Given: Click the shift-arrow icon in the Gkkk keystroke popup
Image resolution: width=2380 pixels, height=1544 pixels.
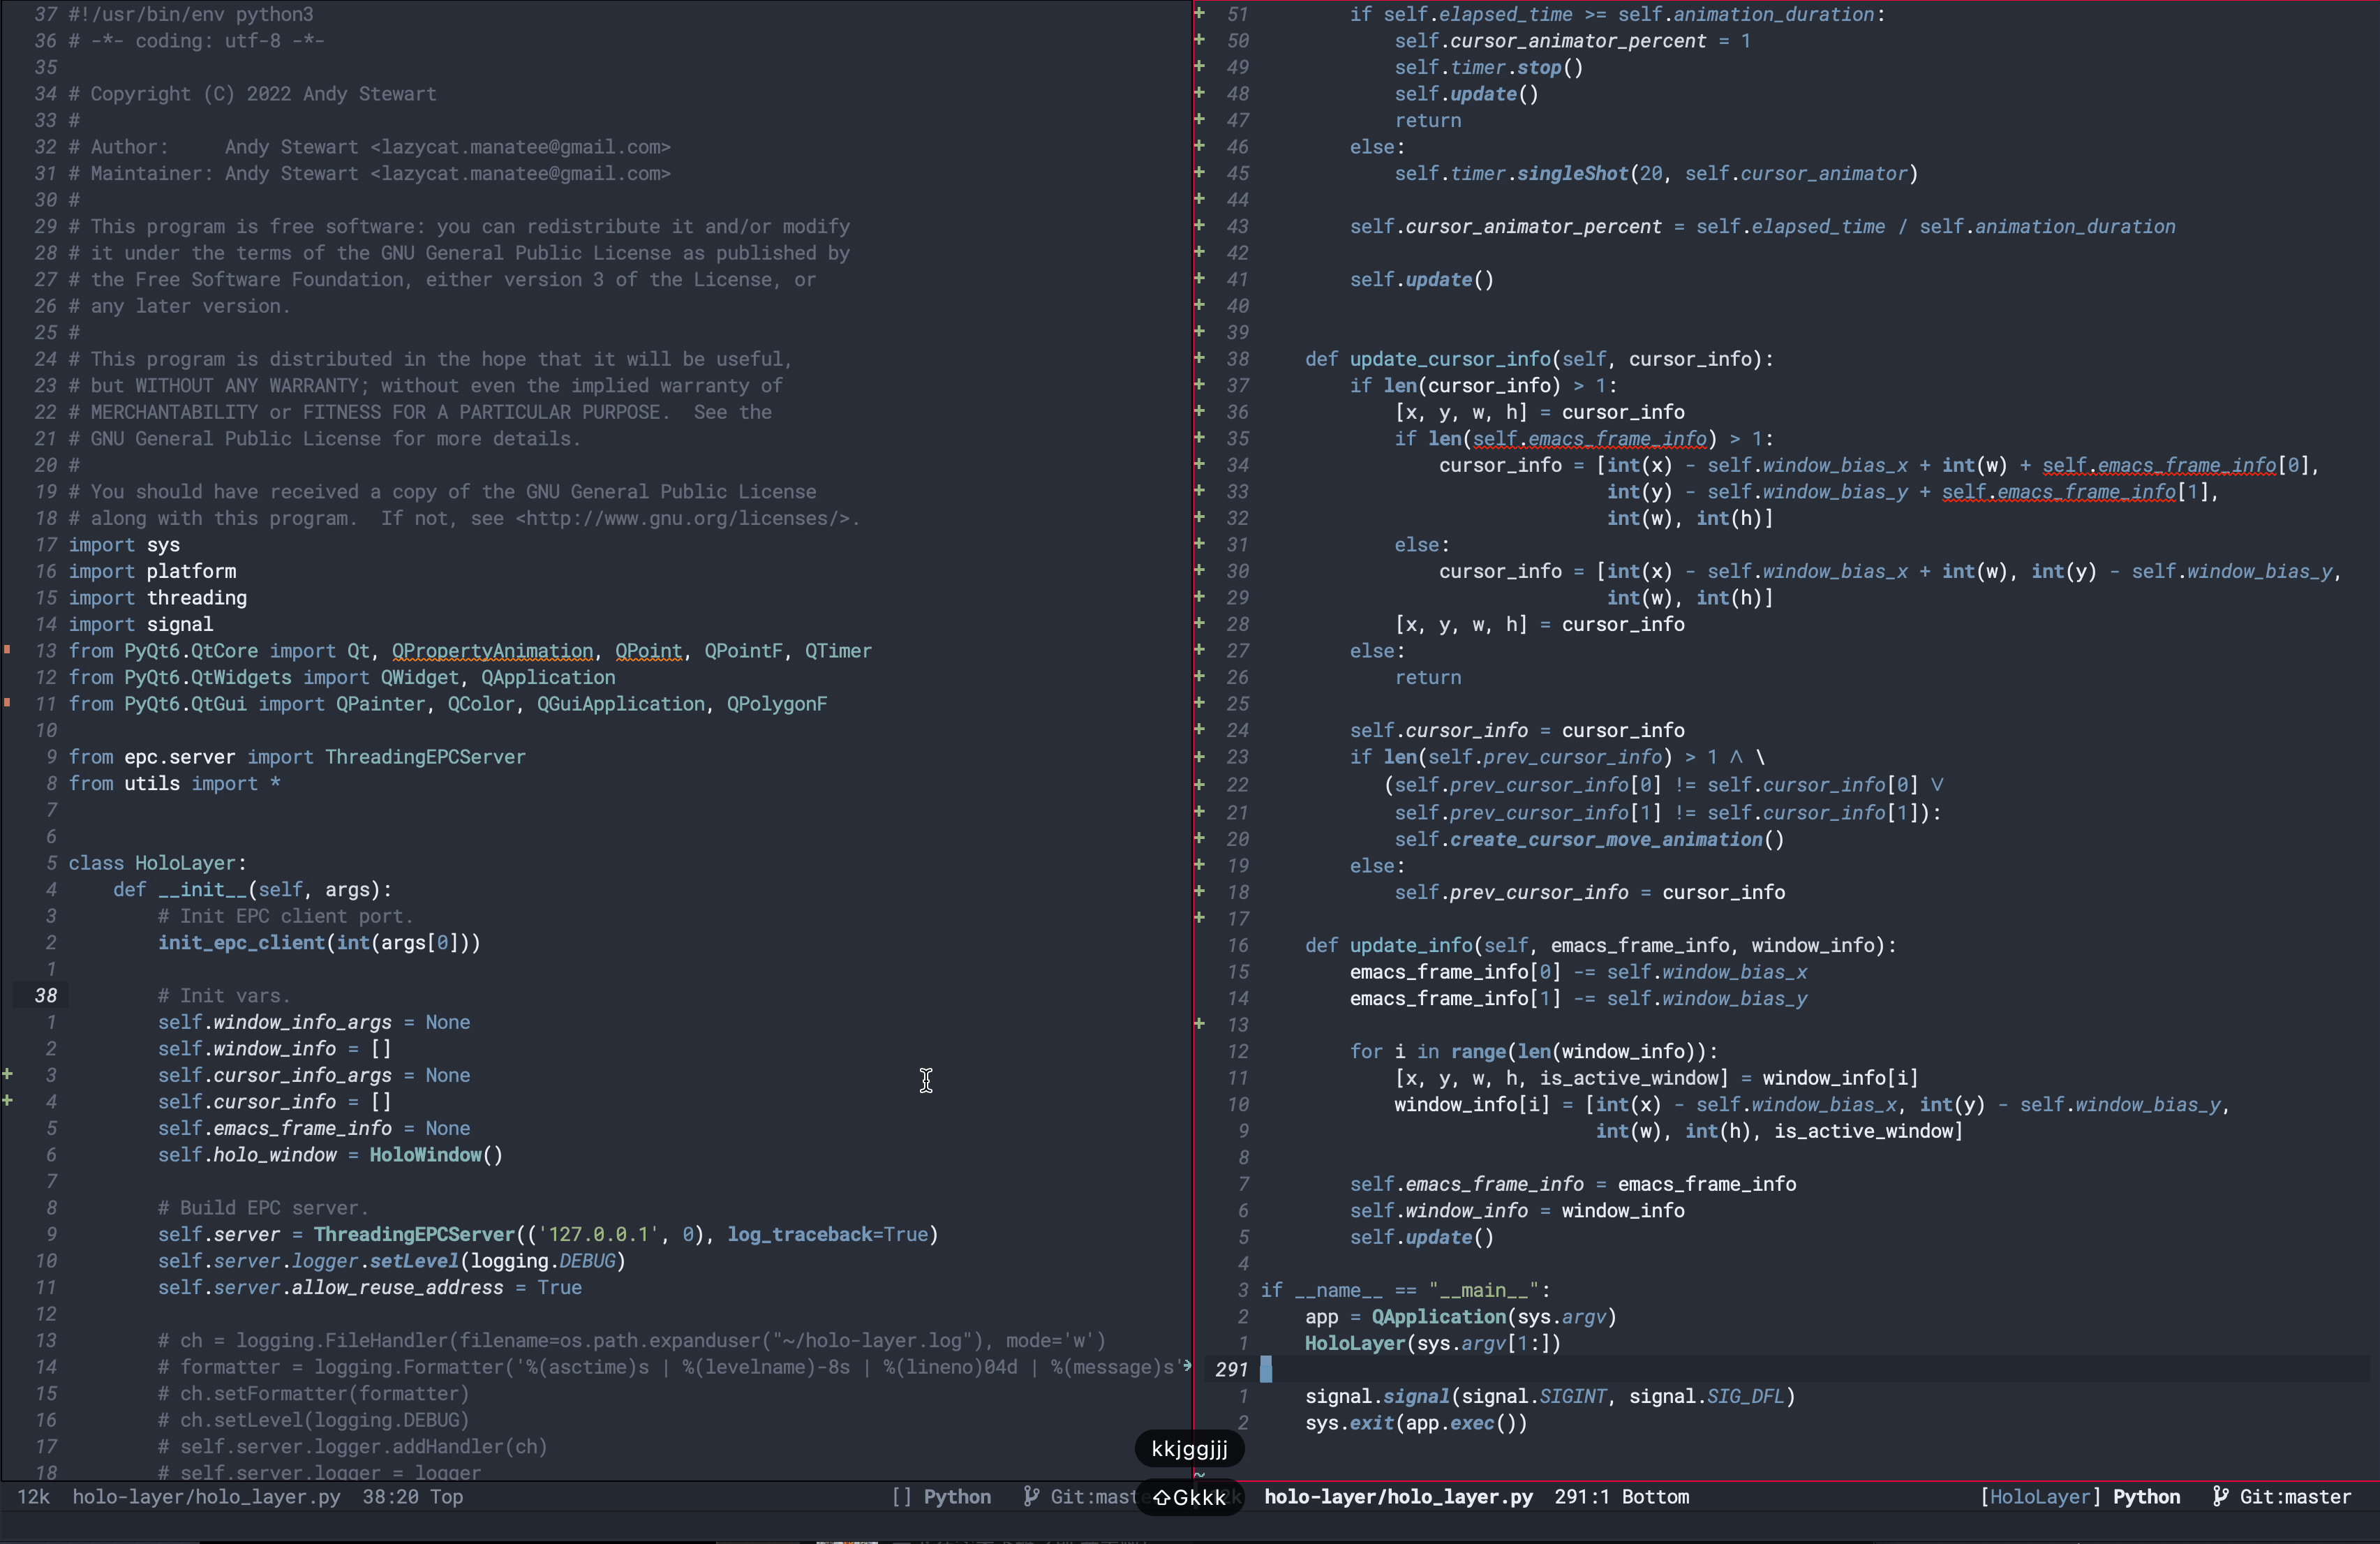Looking at the screenshot, I should 1161,1497.
